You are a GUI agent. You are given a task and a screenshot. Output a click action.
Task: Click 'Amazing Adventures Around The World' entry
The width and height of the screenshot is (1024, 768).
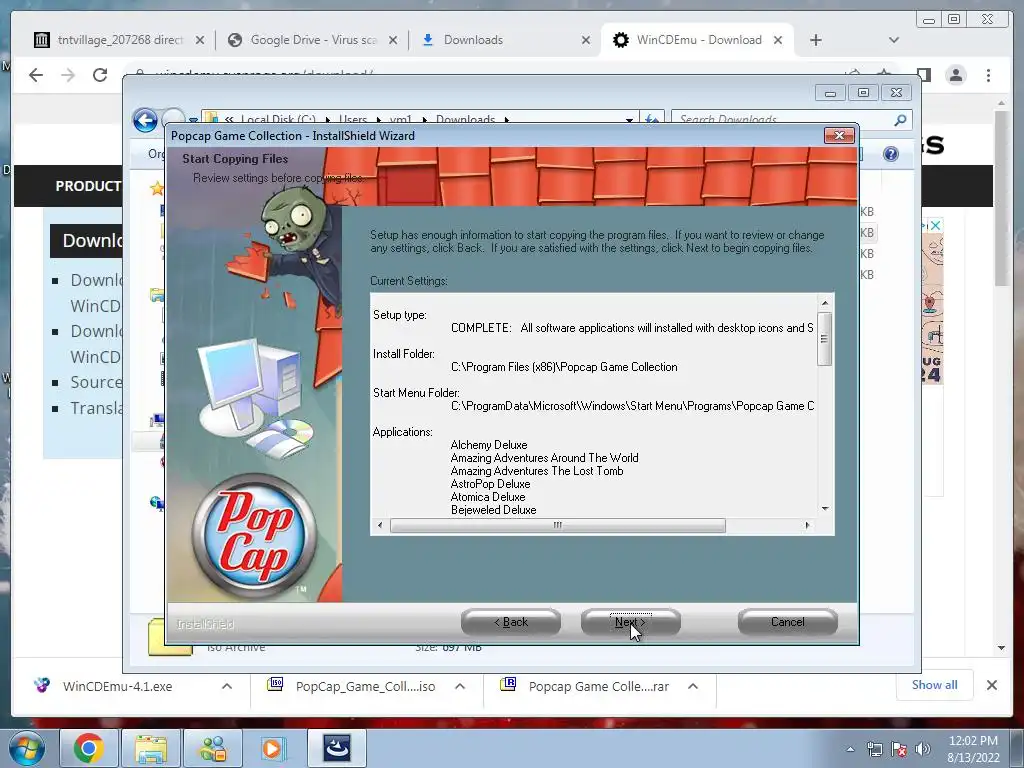click(544, 458)
